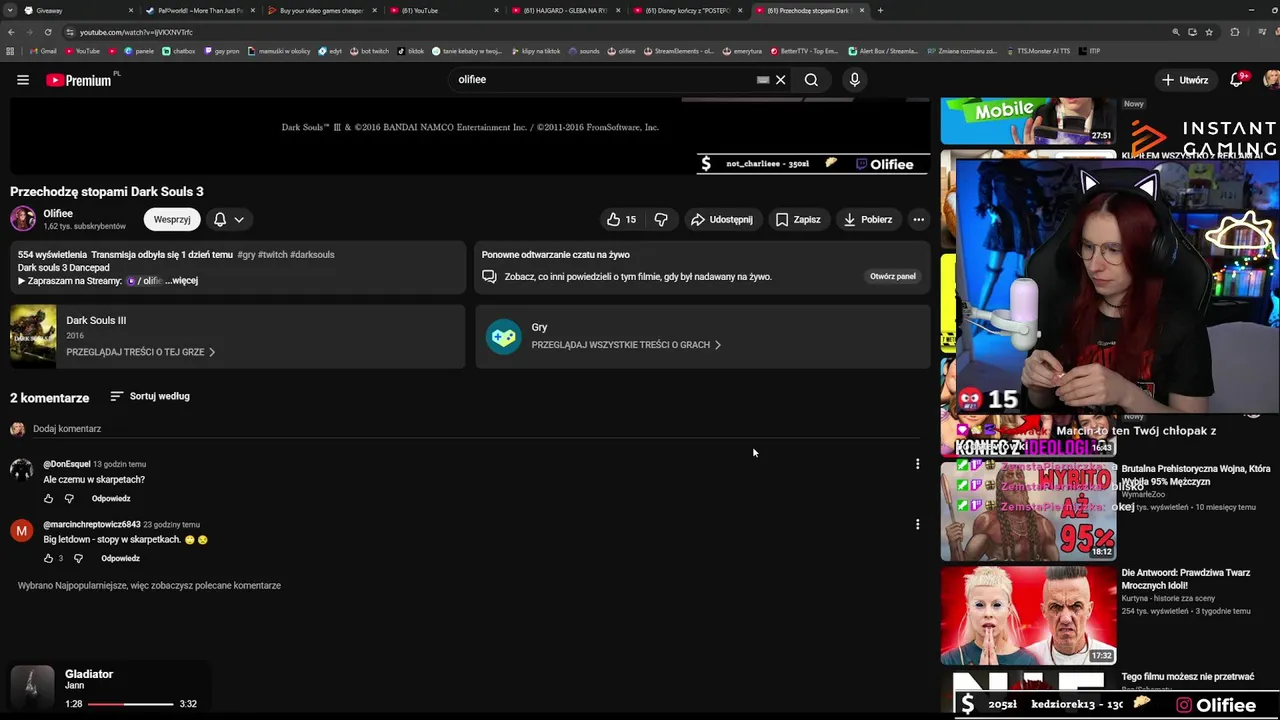This screenshot has width=1280, height=720.
Task: Like the marcinchreptowicz6843 comment
Action: 48,558
